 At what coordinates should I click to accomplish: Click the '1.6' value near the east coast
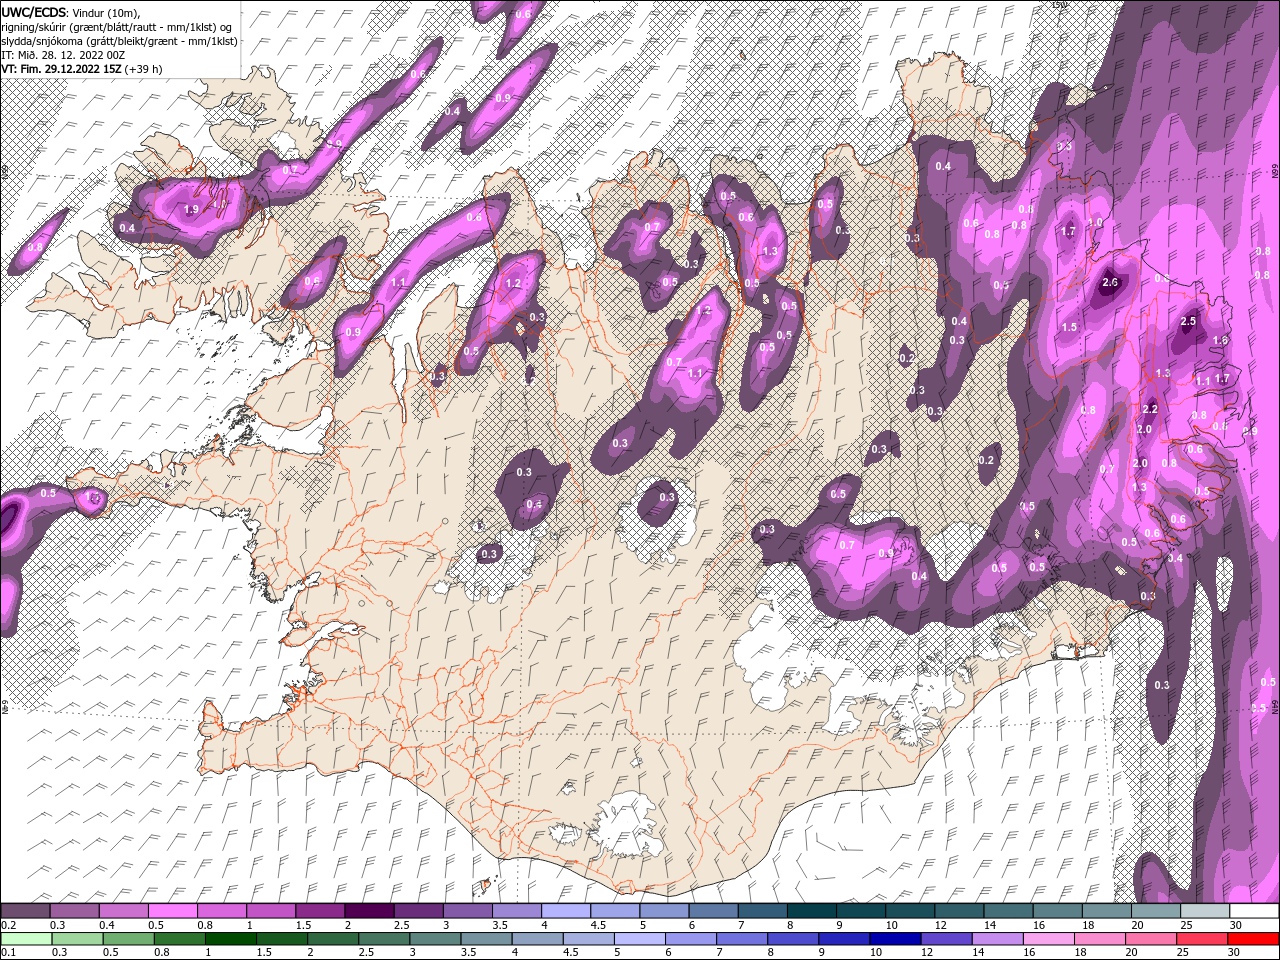1220,341
